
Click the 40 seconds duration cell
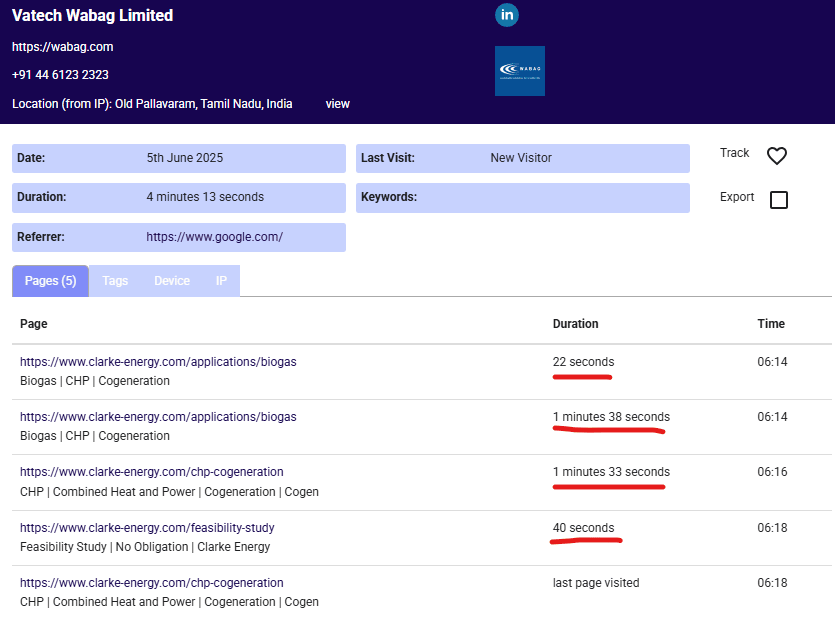pos(583,528)
